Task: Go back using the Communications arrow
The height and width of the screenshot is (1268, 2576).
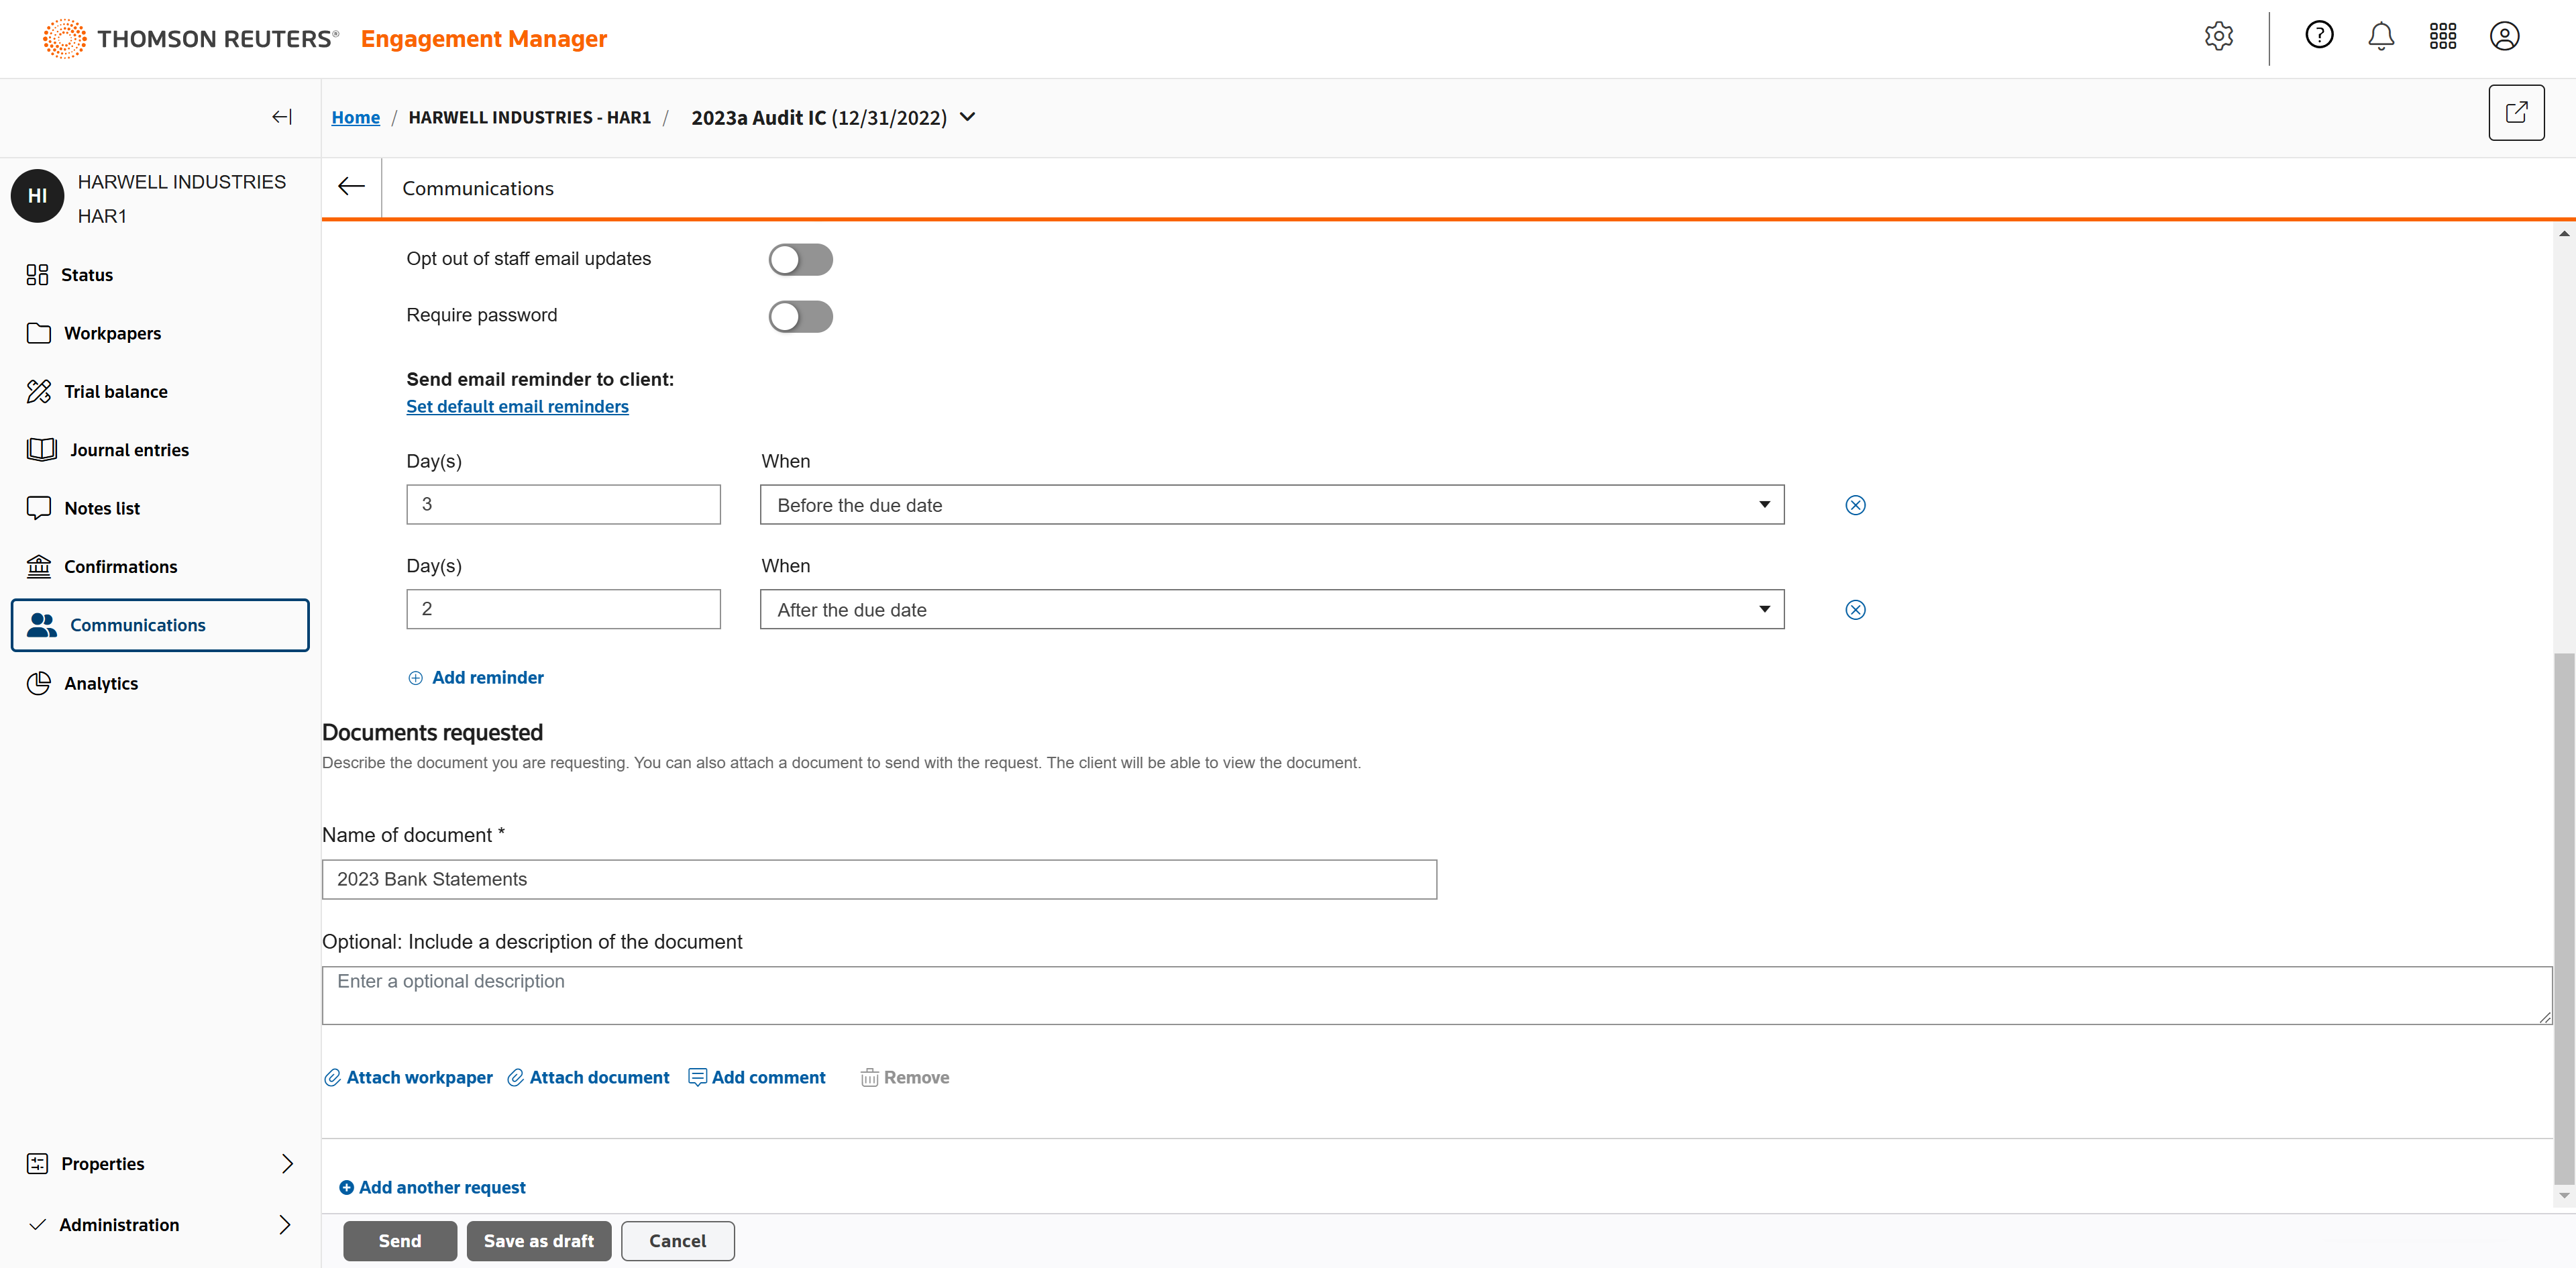Action: coord(351,187)
